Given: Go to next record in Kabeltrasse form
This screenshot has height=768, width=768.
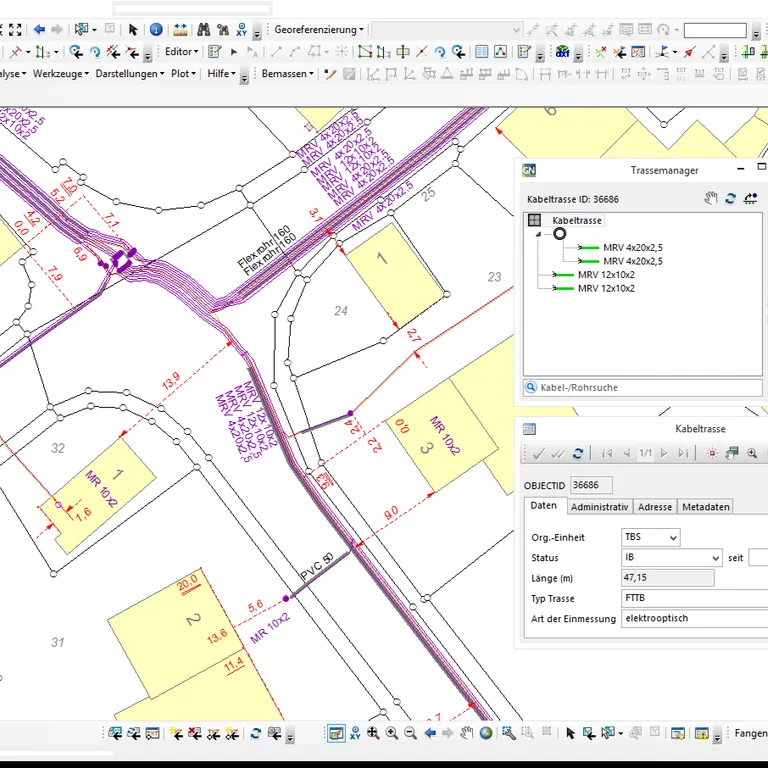Looking at the screenshot, I should [664, 454].
